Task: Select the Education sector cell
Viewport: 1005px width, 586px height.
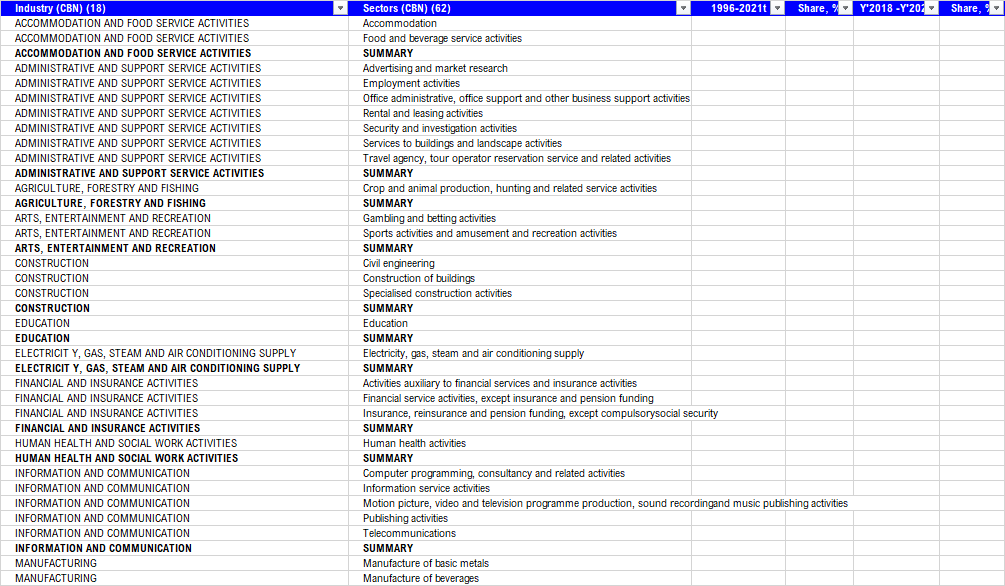Action: click(x=520, y=323)
